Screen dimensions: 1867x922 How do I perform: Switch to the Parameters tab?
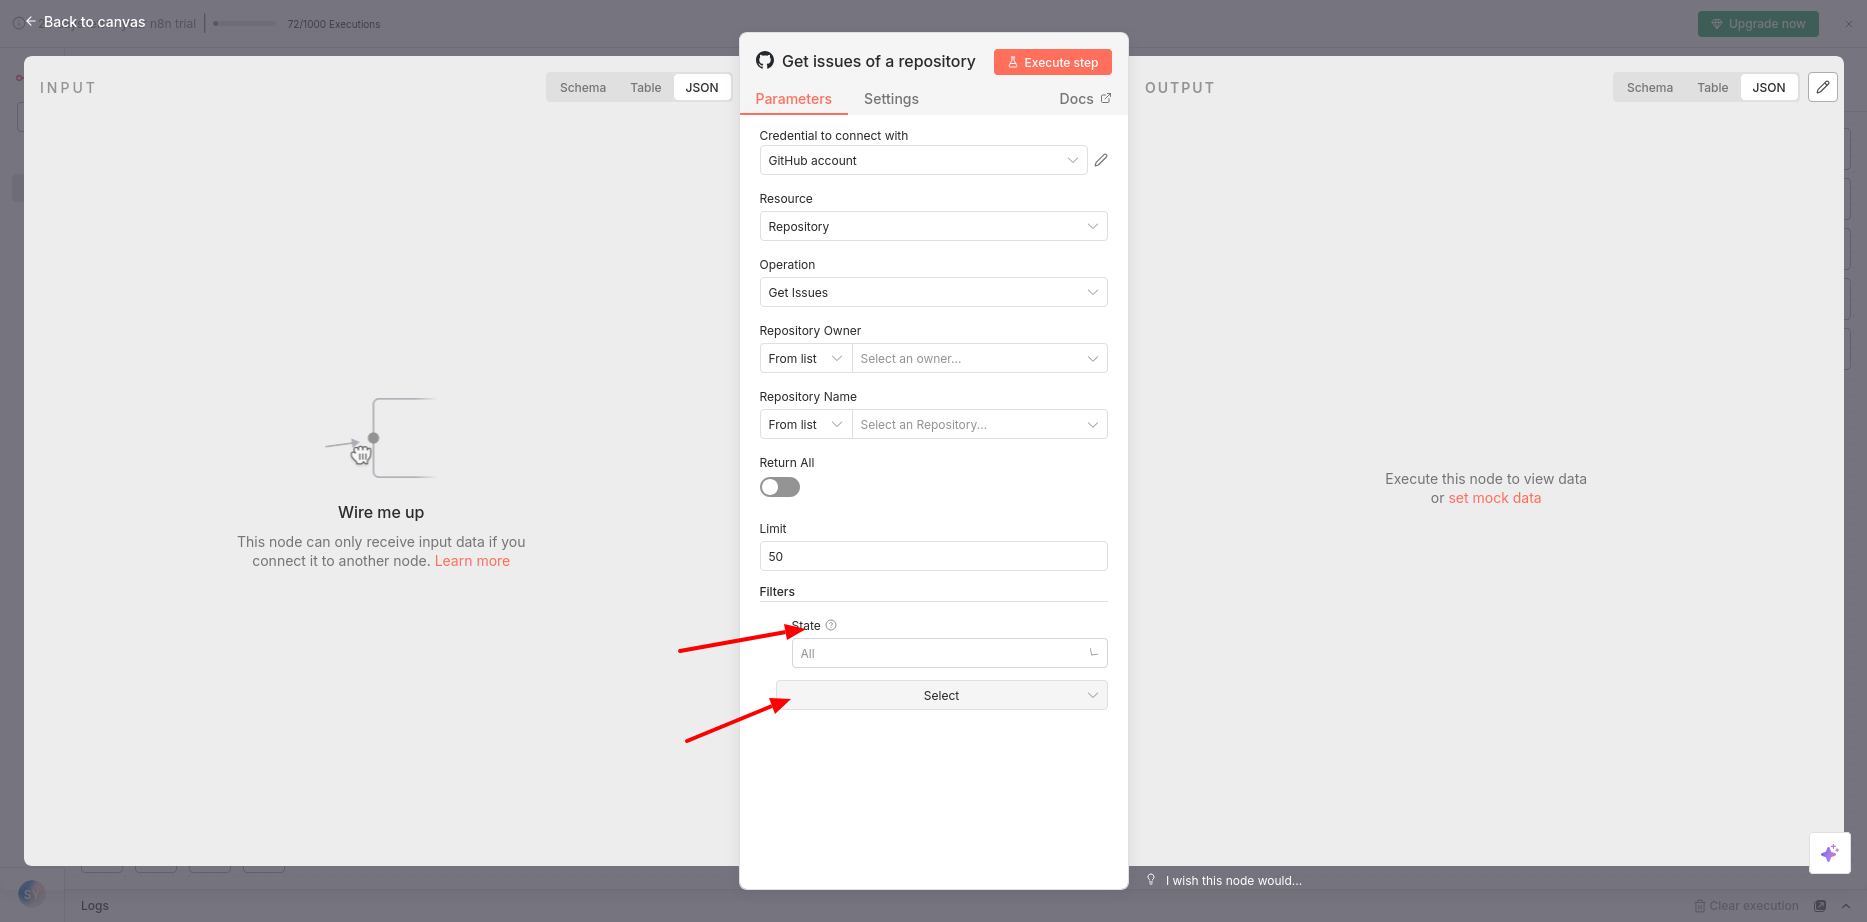coord(794,99)
